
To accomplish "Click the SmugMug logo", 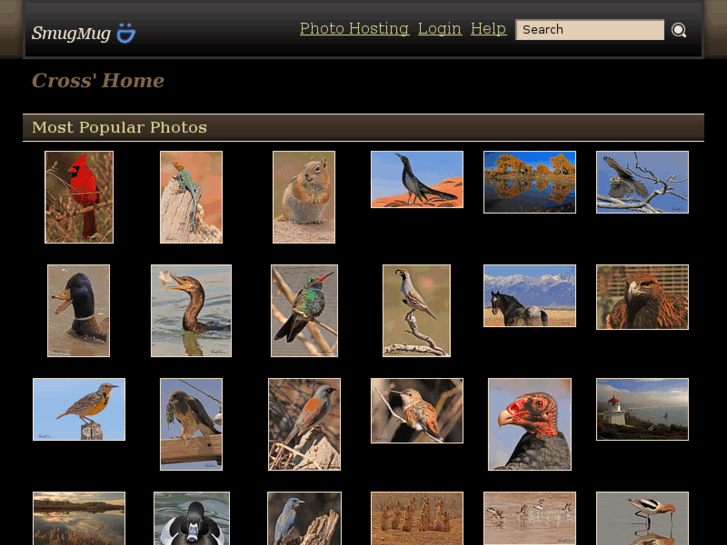I will 83,33.
